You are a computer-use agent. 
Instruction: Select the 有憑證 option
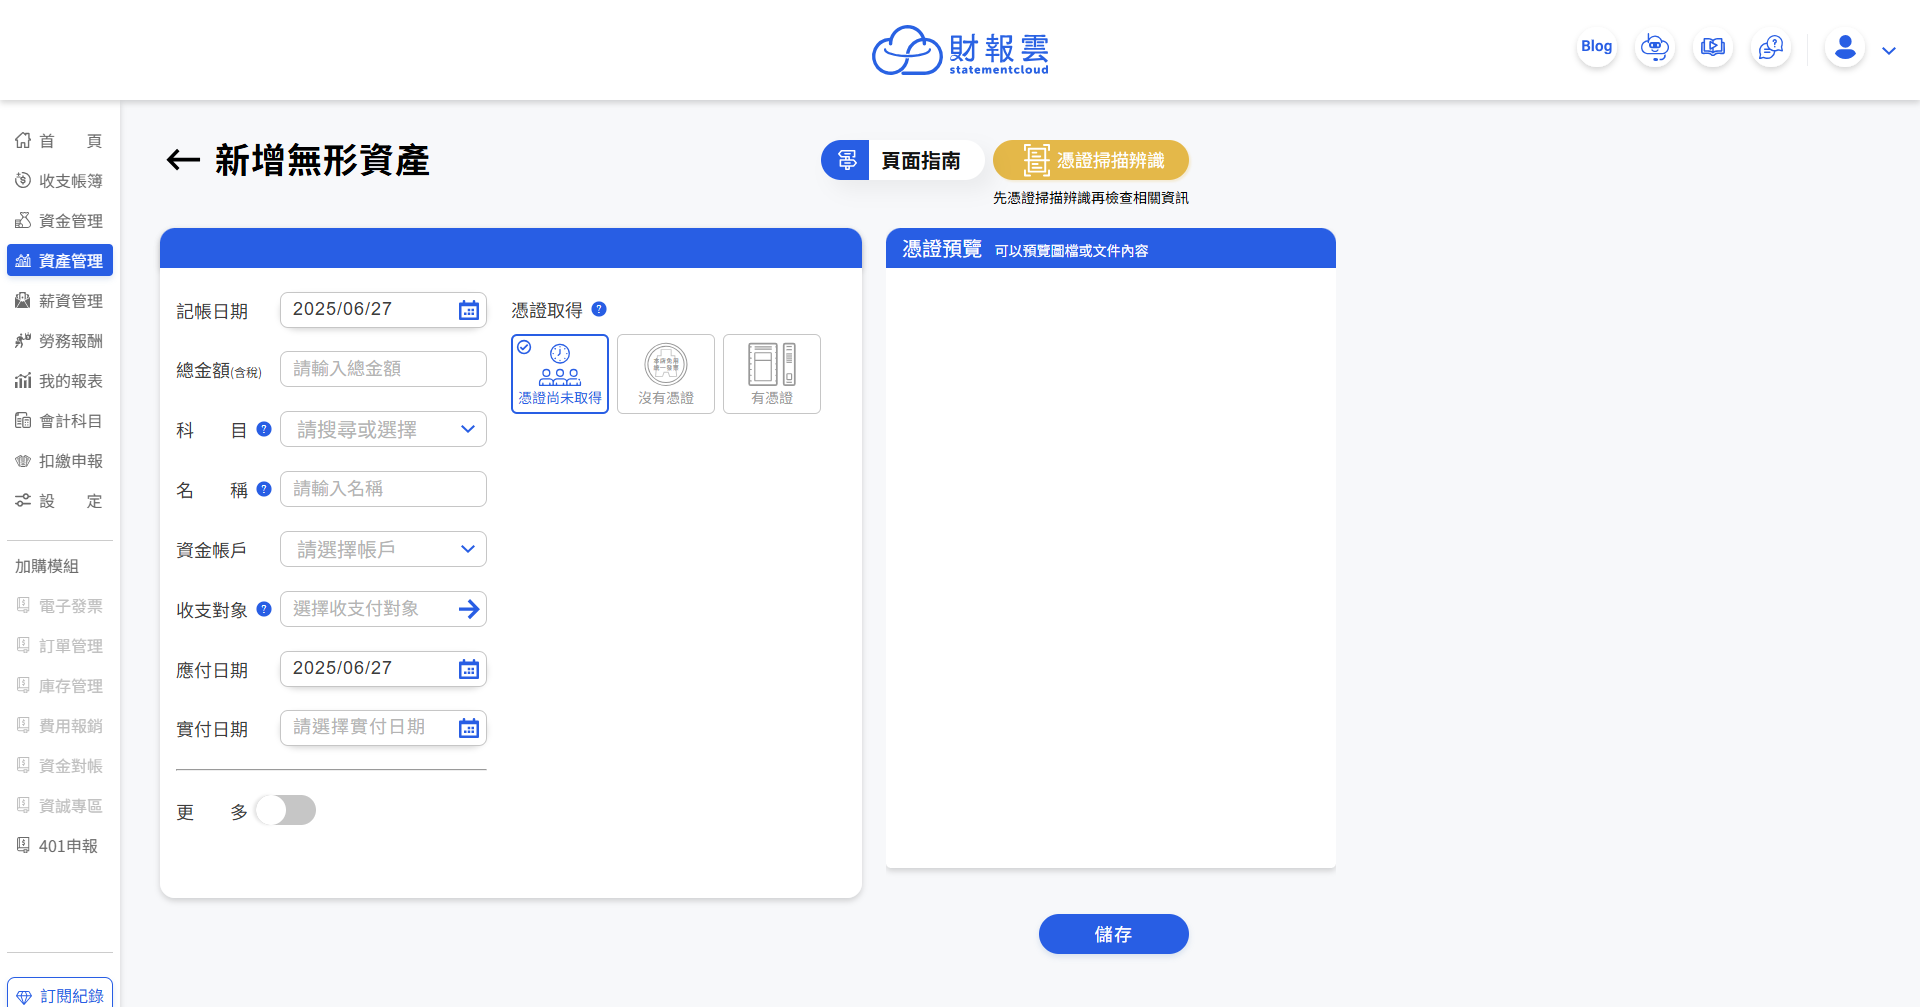(772, 374)
